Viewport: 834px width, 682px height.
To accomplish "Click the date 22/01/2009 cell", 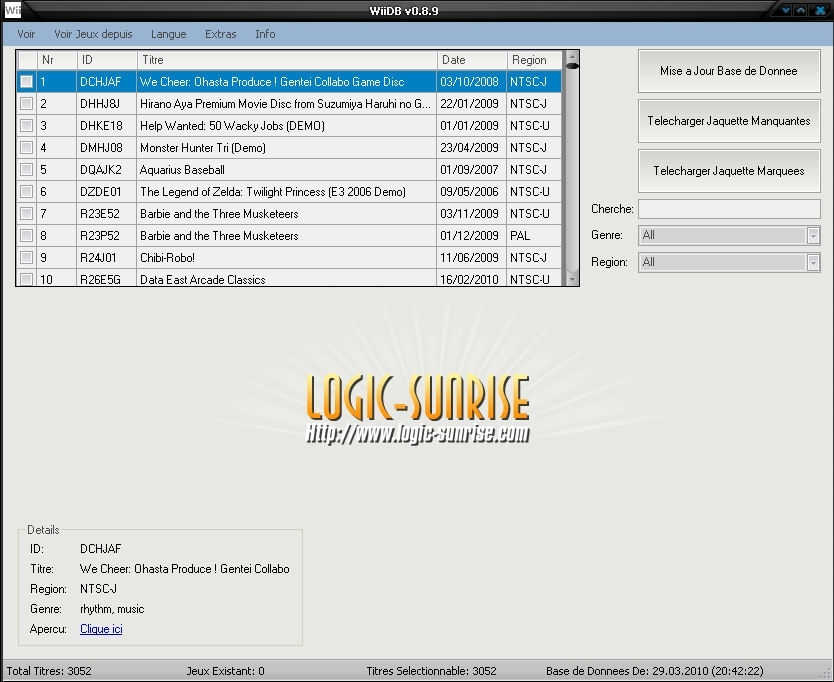I will [469, 104].
